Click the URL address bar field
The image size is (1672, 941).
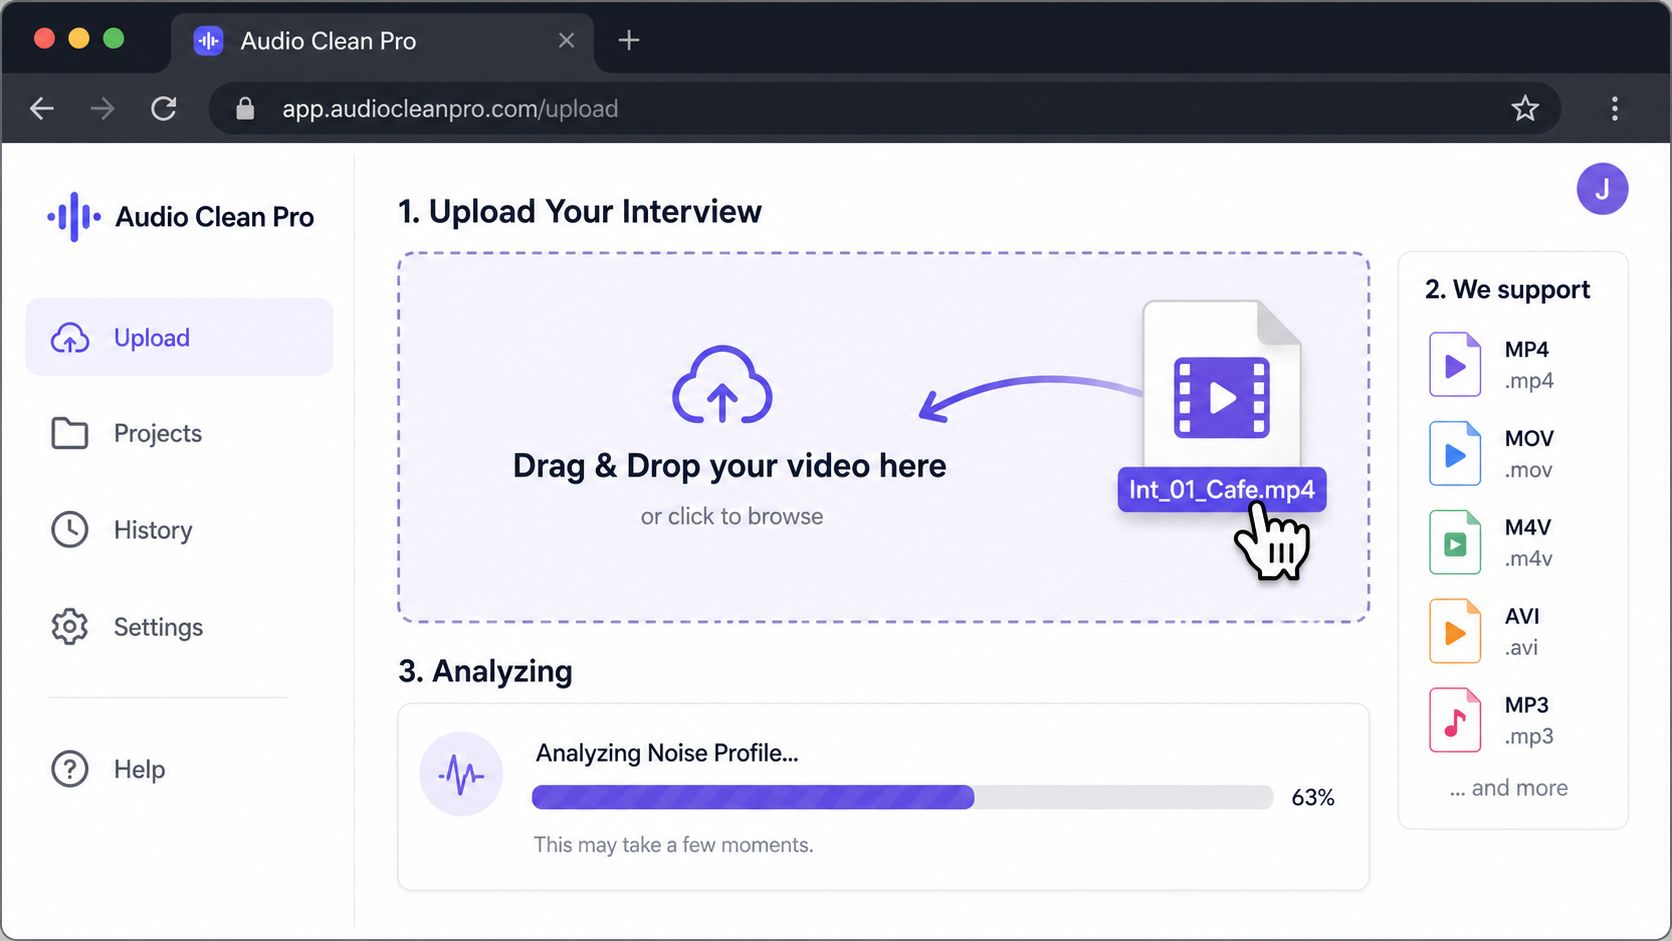tap(884, 108)
